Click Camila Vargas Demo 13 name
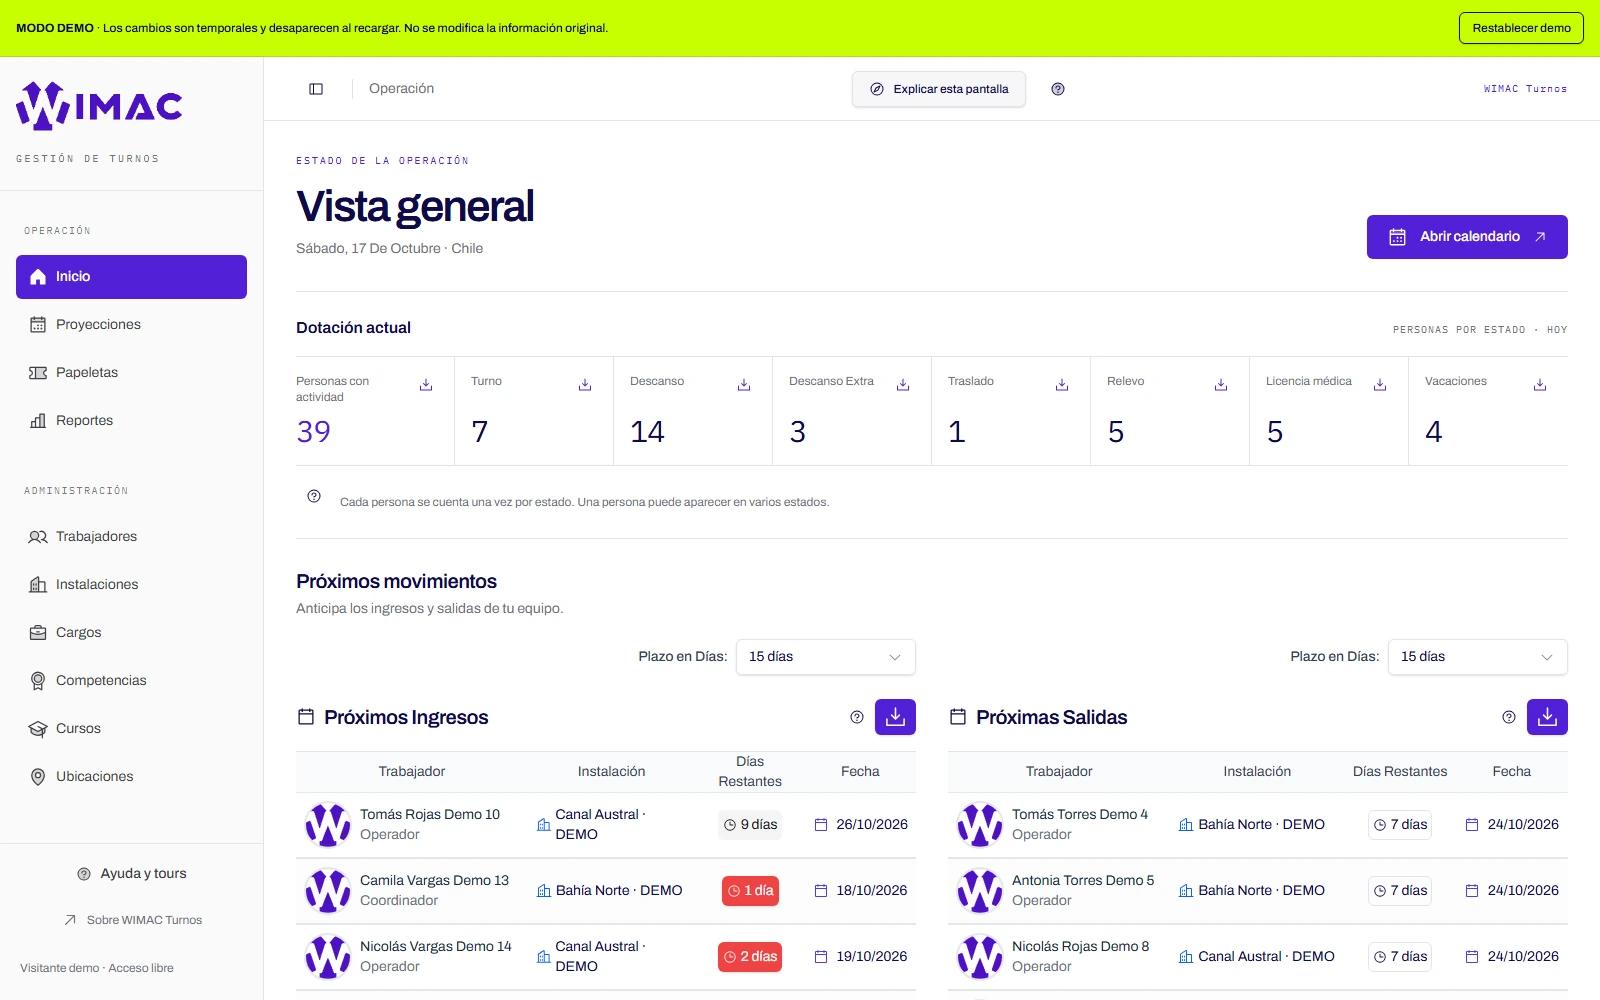 click(434, 881)
